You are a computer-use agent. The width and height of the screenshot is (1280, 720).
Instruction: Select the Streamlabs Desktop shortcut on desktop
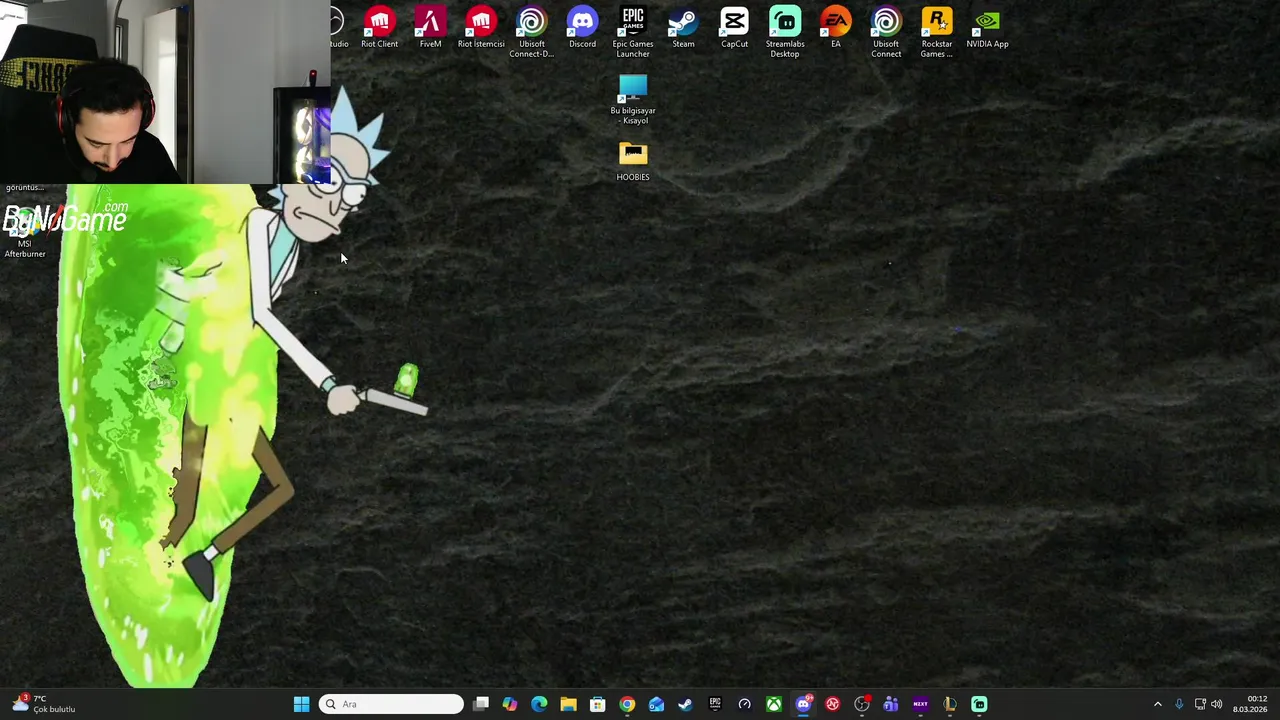click(x=785, y=32)
